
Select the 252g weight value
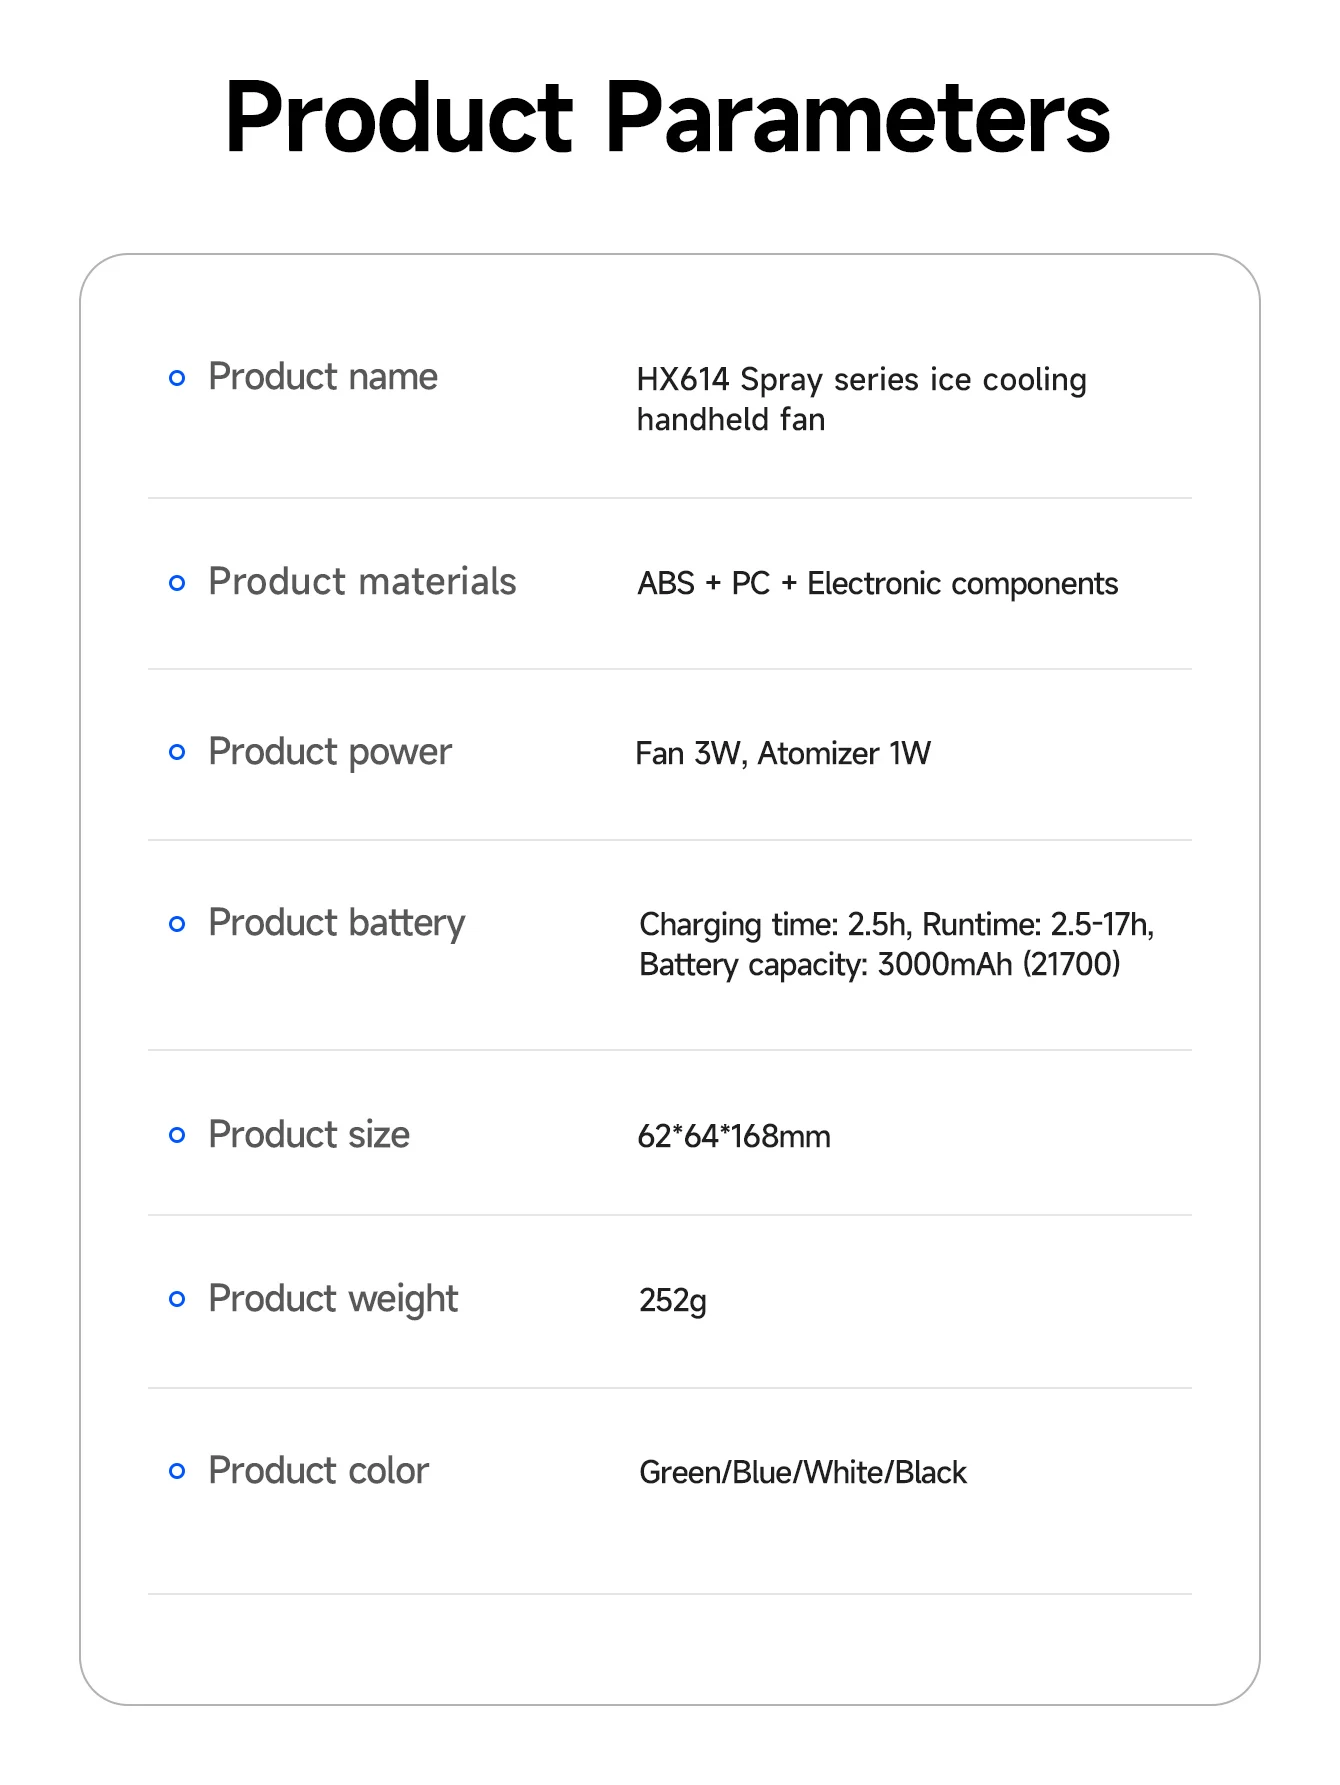(673, 1300)
